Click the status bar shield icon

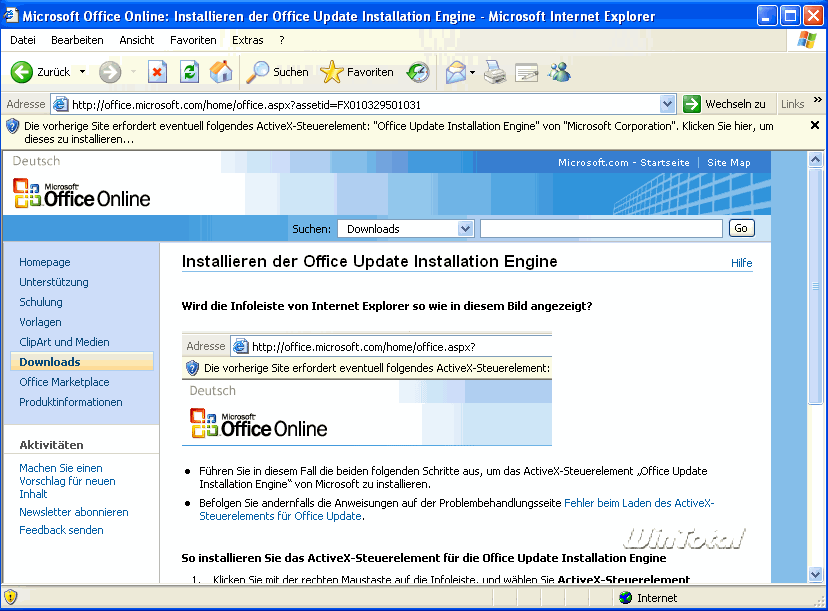(11, 597)
